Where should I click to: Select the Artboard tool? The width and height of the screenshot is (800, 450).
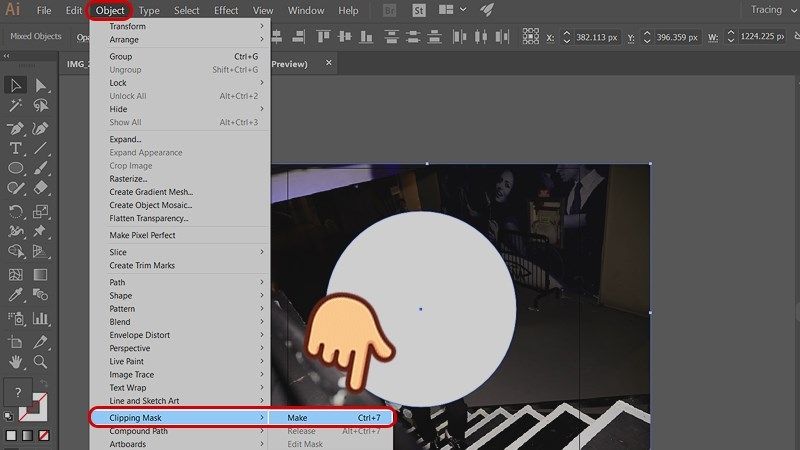tap(15, 342)
